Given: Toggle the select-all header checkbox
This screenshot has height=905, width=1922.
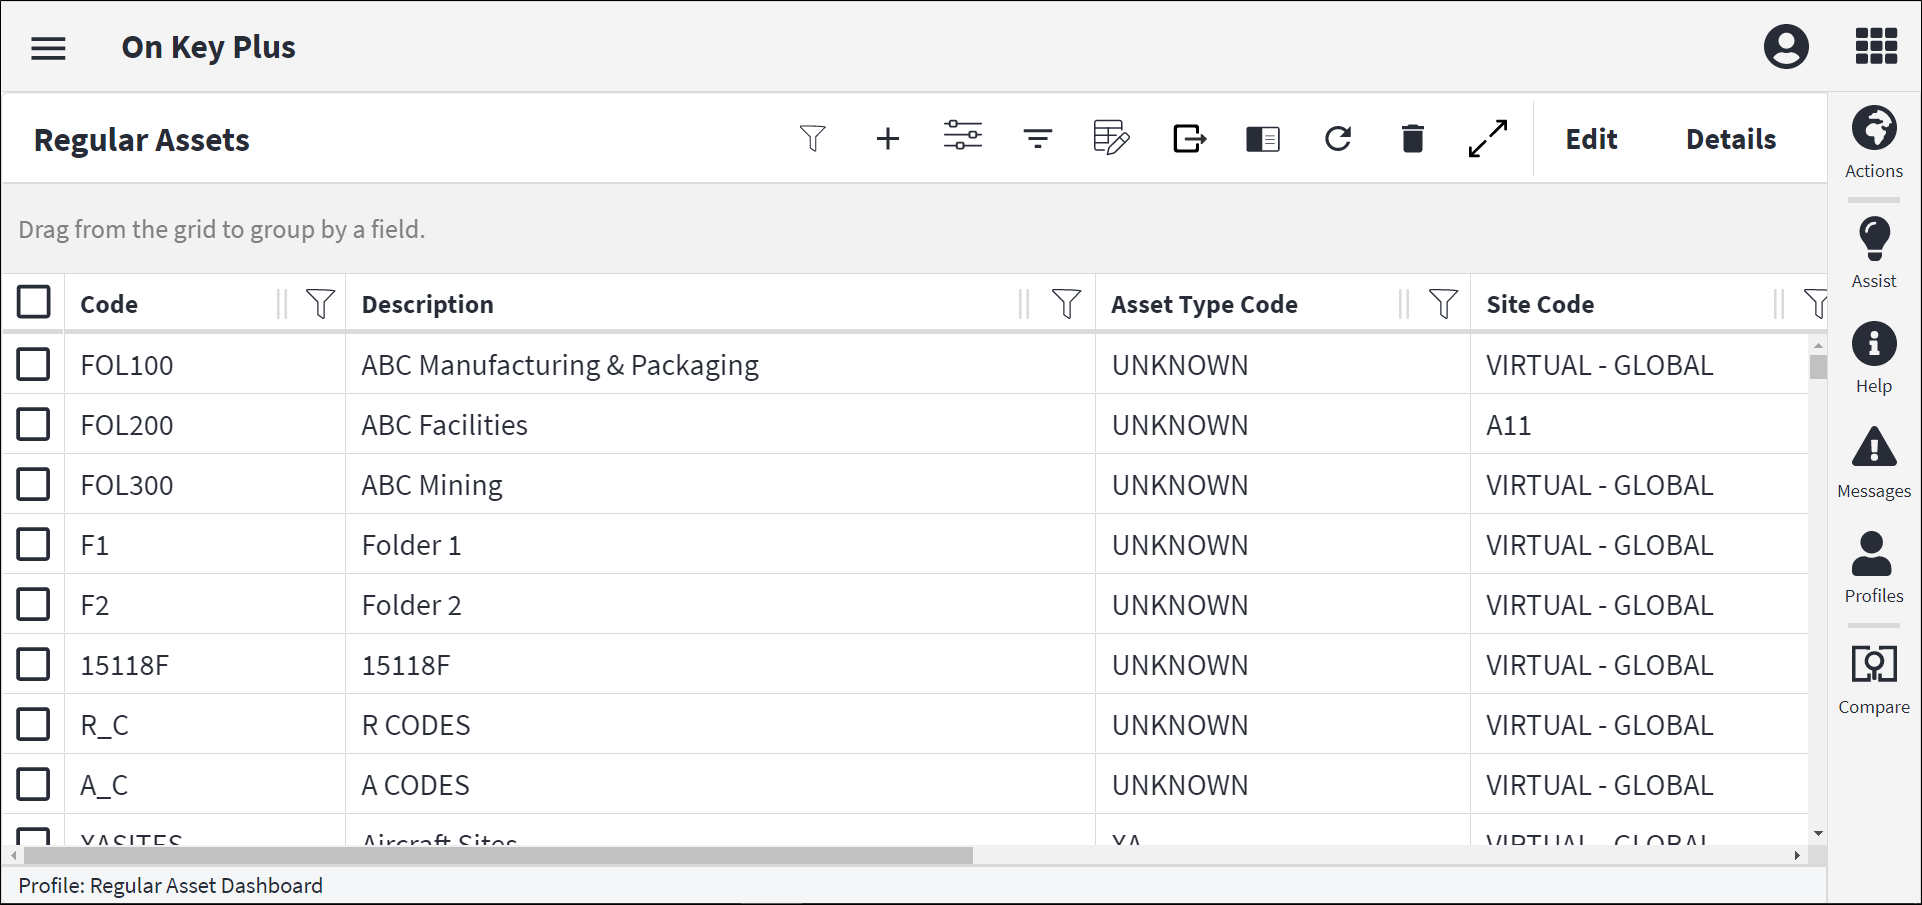Looking at the screenshot, I should [34, 302].
